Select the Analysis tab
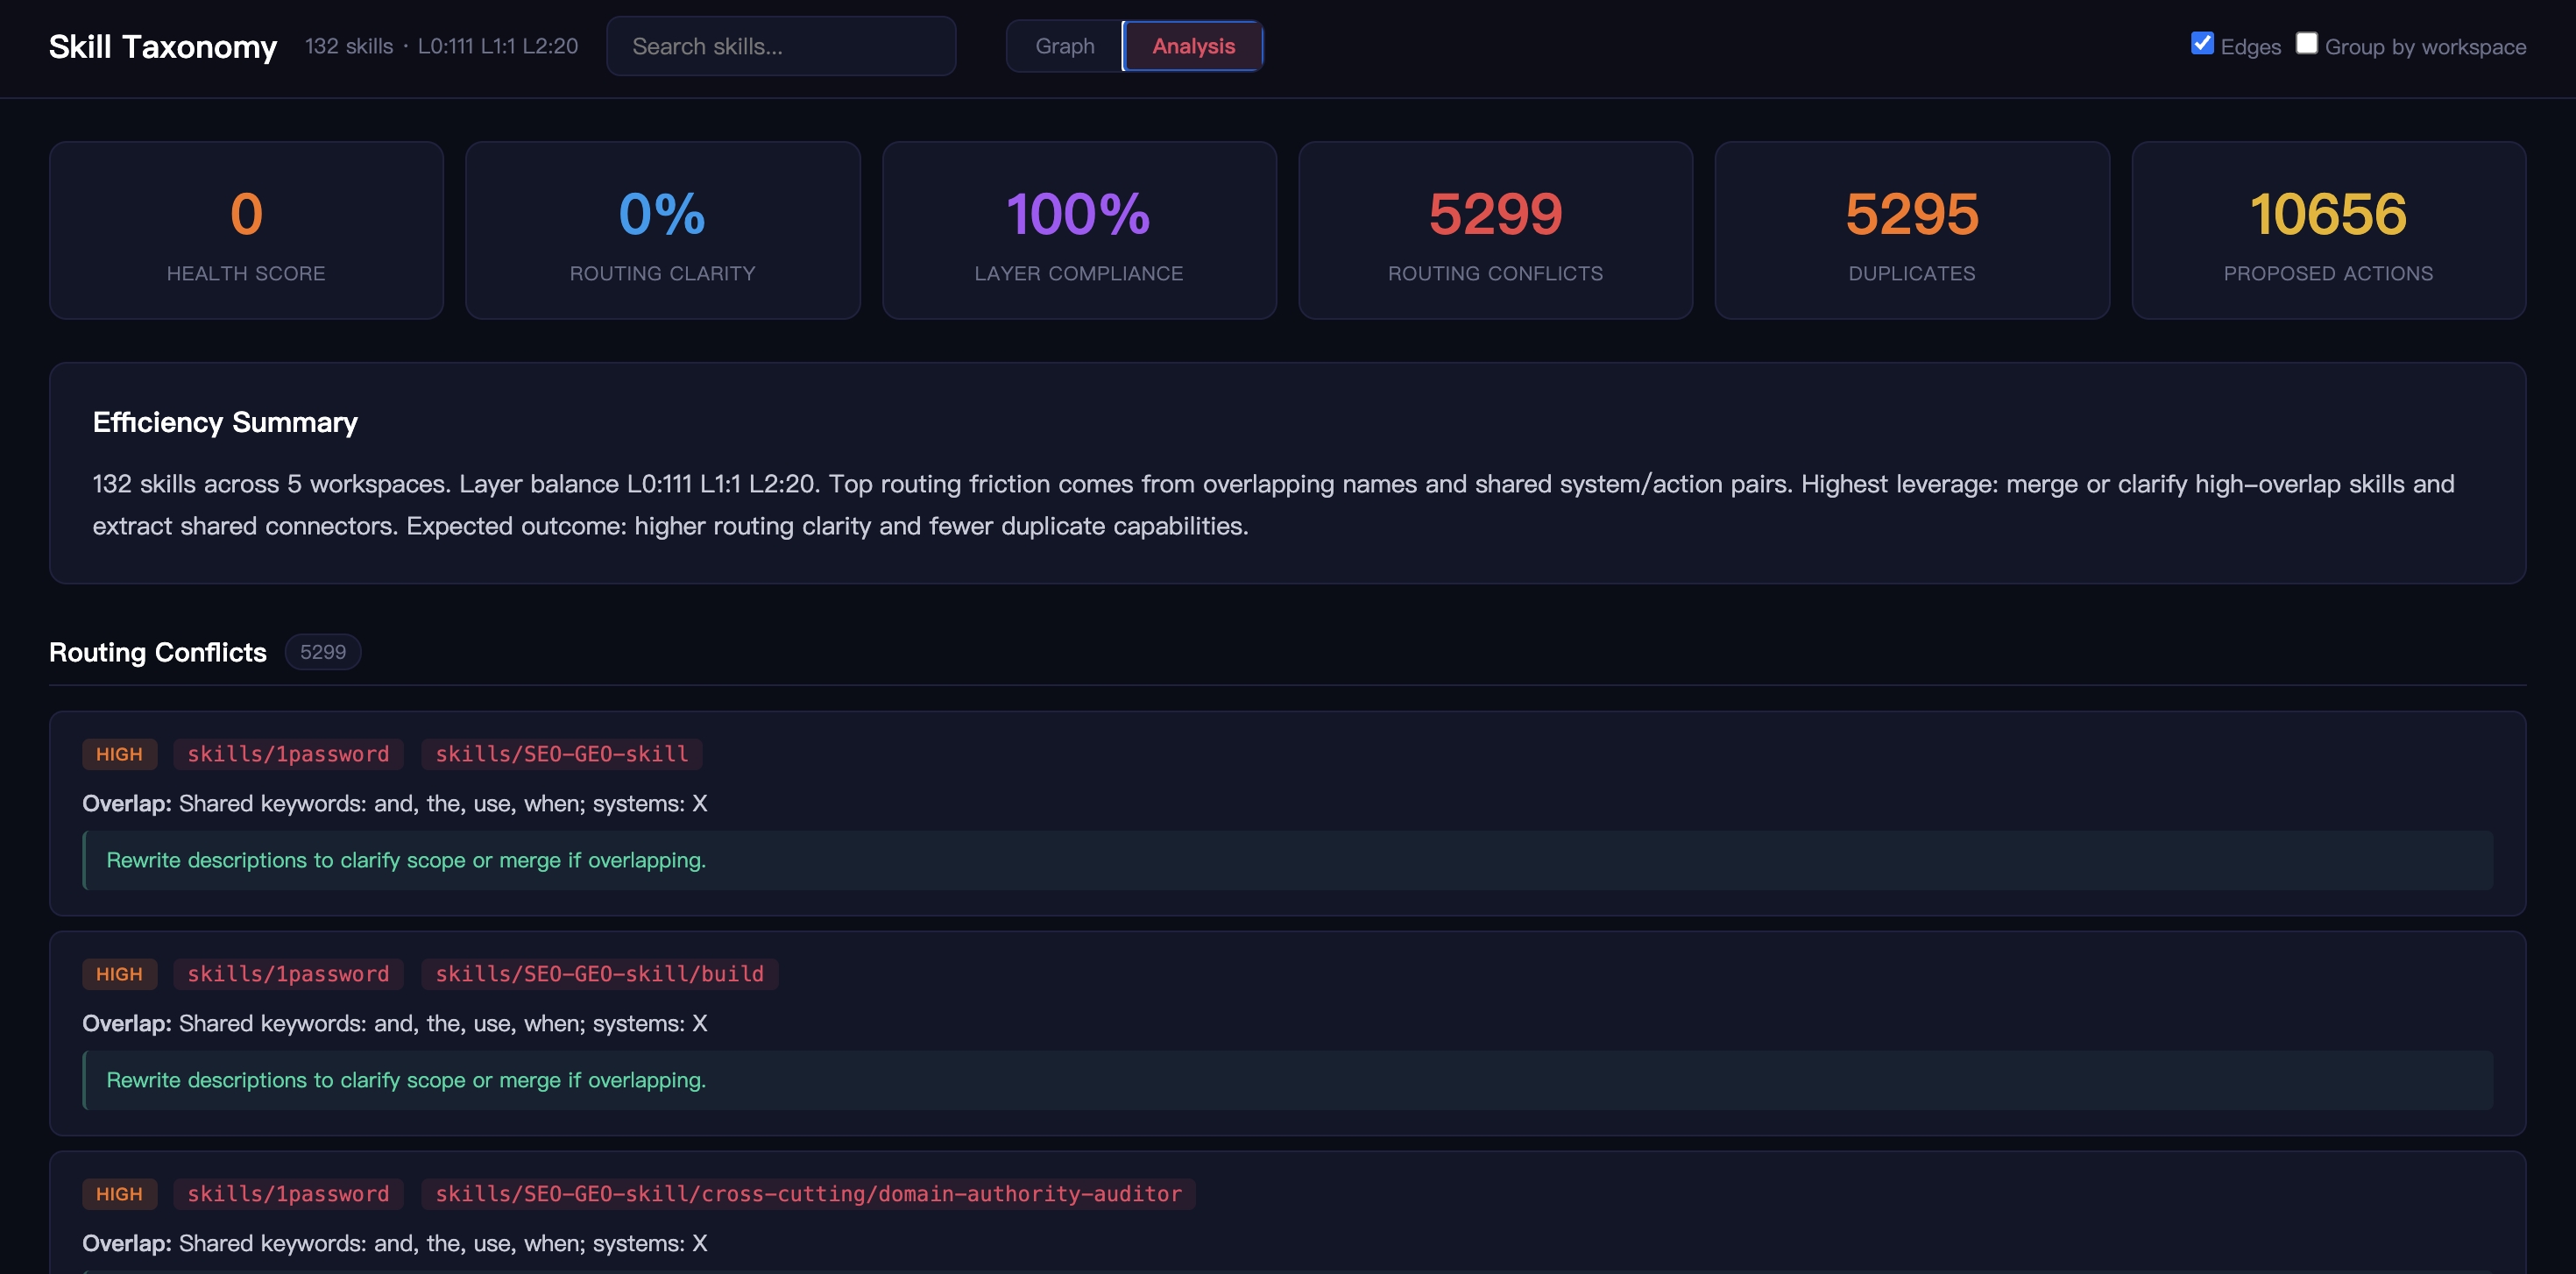Viewport: 2576px width, 1274px height. [x=1192, y=46]
